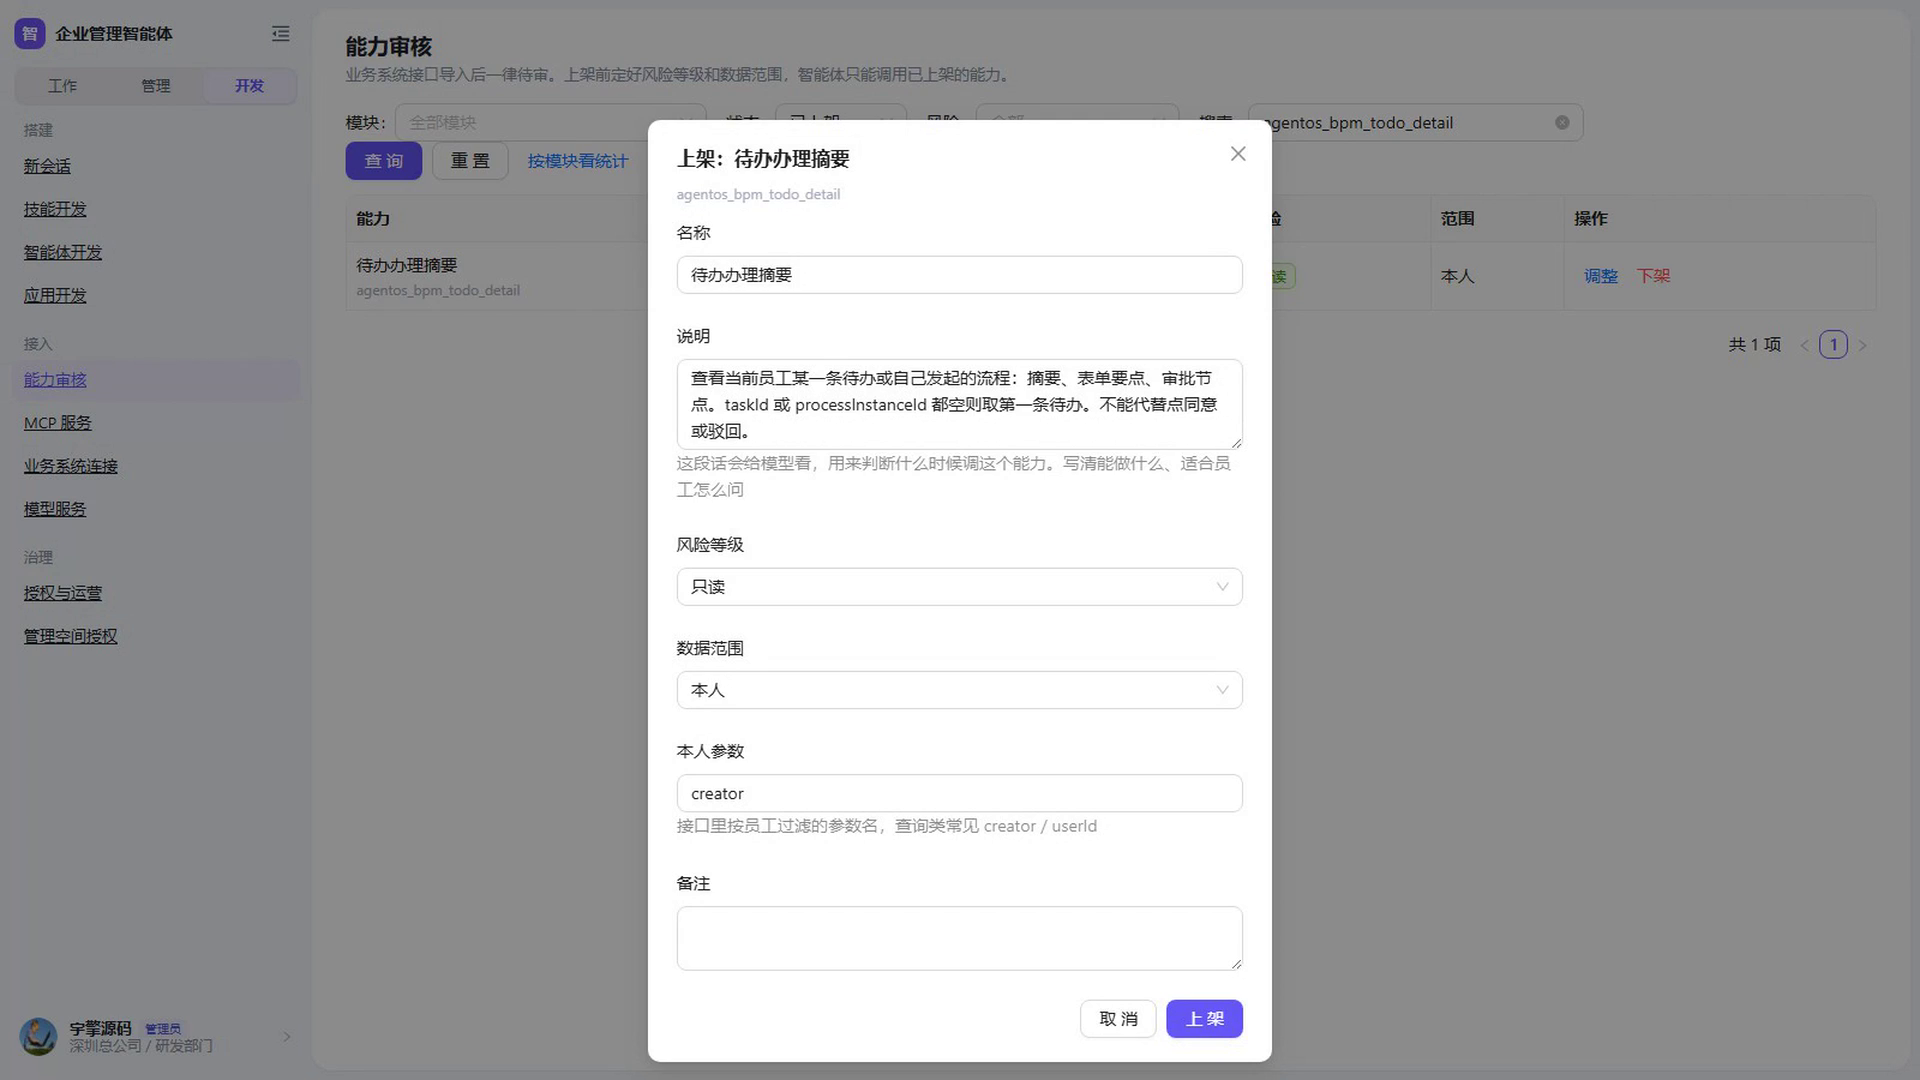1920x1080 pixels.
Task: Click the 调整 action link
Action: [1600, 276]
